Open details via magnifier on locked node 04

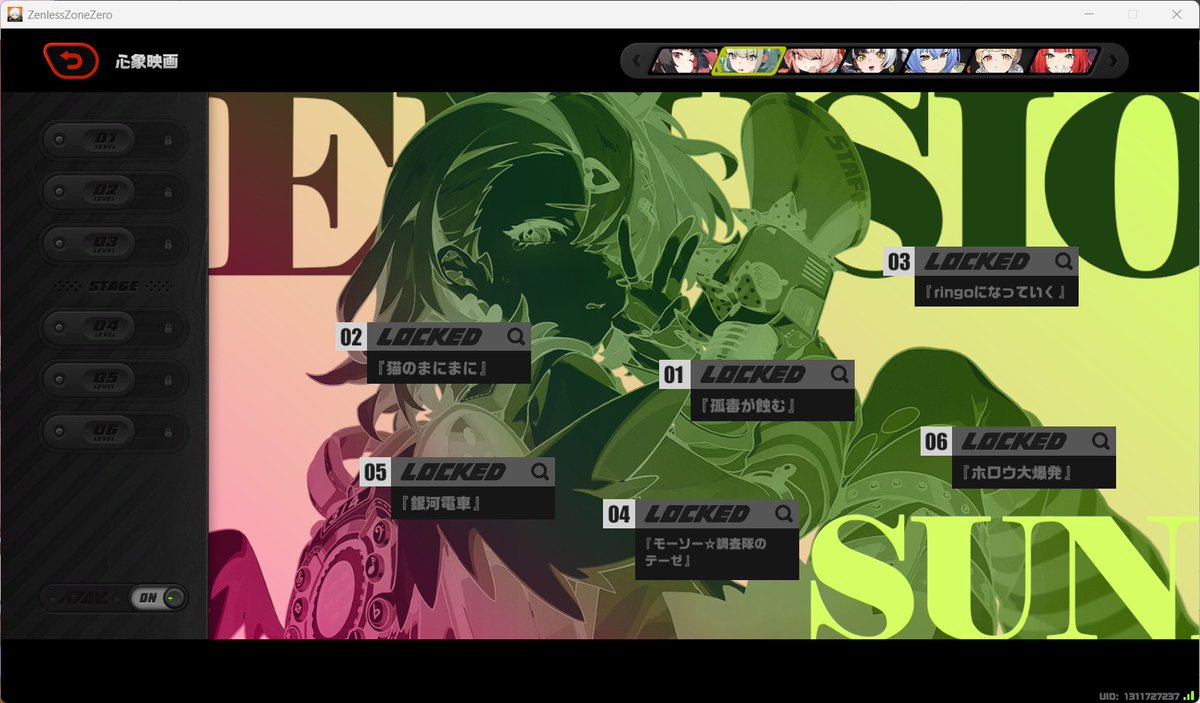784,514
